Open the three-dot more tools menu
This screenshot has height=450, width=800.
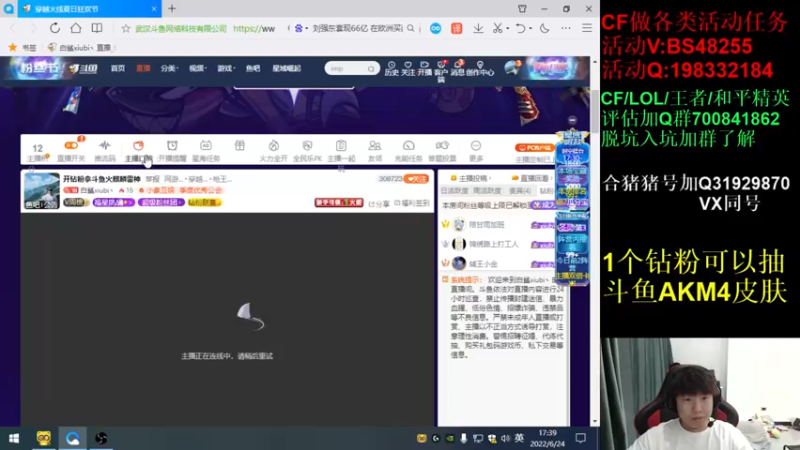tap(566, 29)
